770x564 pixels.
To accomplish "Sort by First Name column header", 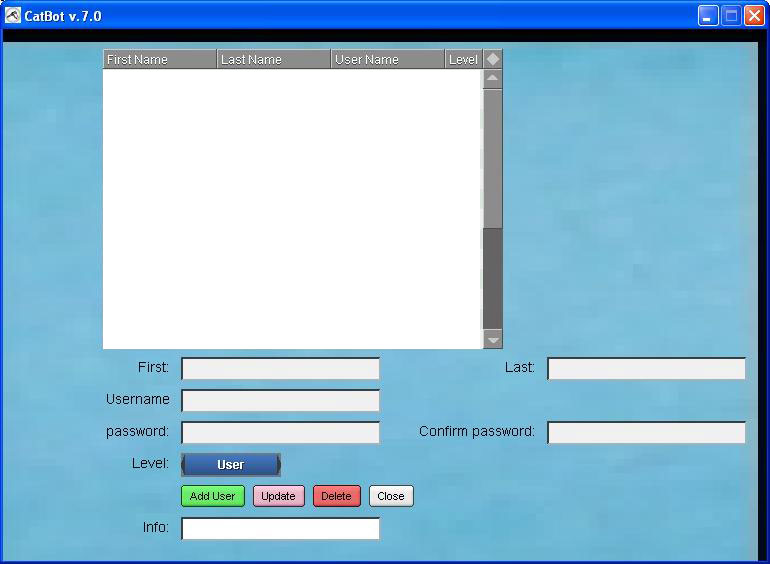I will [x=160, y=59].
